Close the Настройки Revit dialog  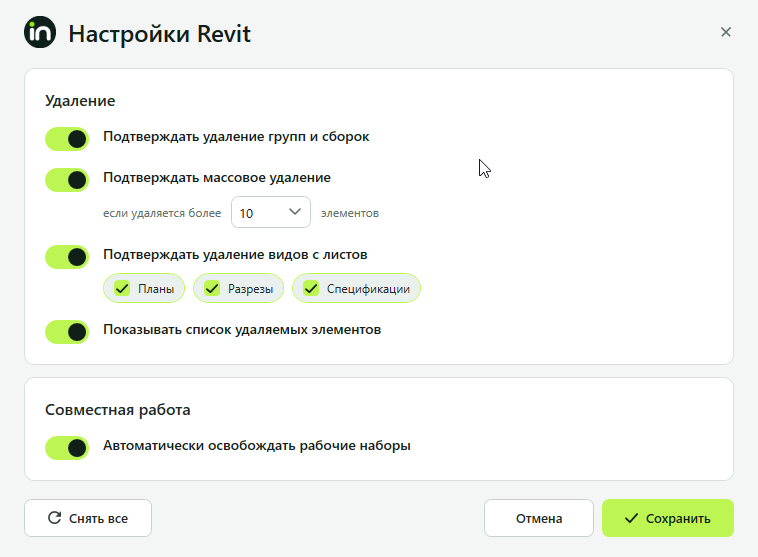726,32
